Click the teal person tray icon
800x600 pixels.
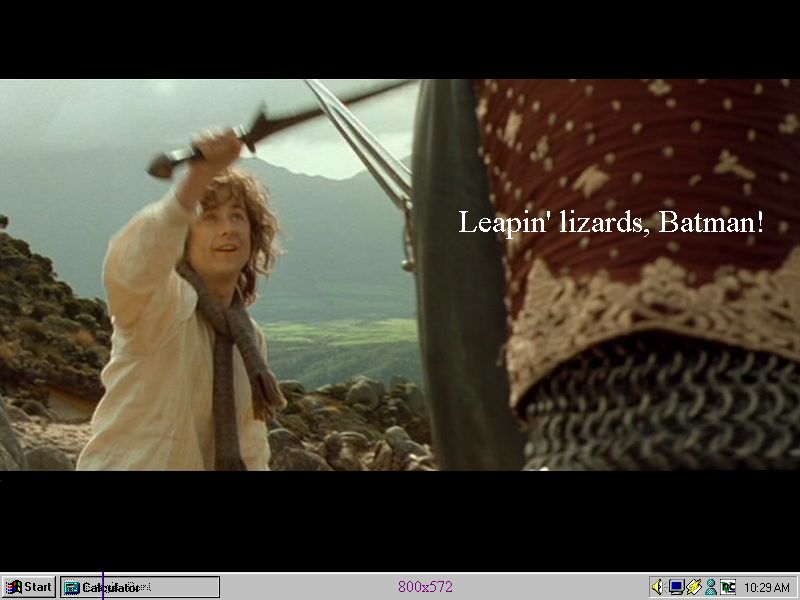[710, 587]
